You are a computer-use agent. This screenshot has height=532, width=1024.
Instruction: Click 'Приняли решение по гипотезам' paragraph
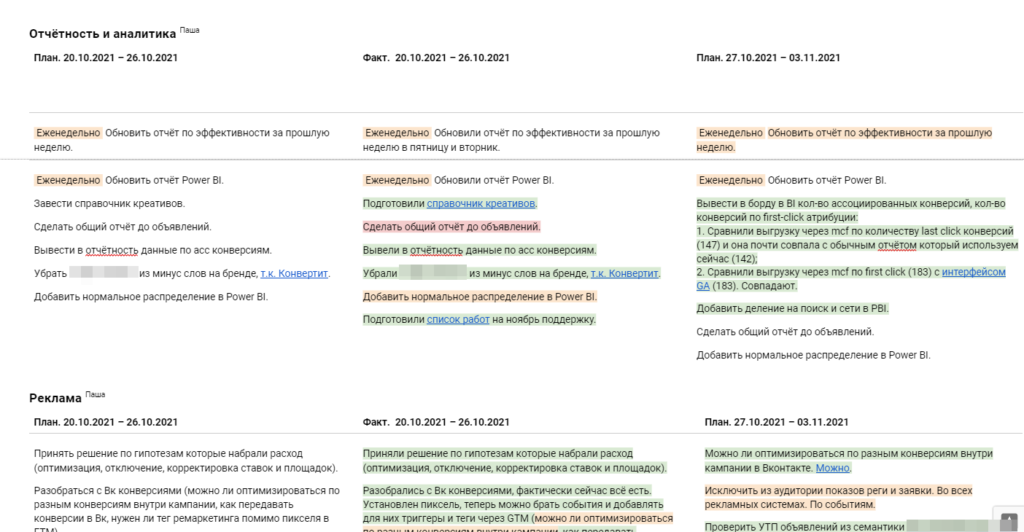[x=515, y=461]
